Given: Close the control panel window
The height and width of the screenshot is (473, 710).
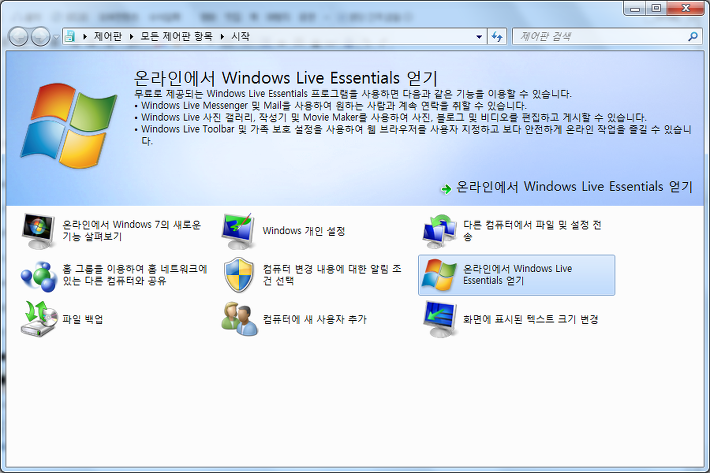Looking at the screenshot, I should tap(686, 8).
